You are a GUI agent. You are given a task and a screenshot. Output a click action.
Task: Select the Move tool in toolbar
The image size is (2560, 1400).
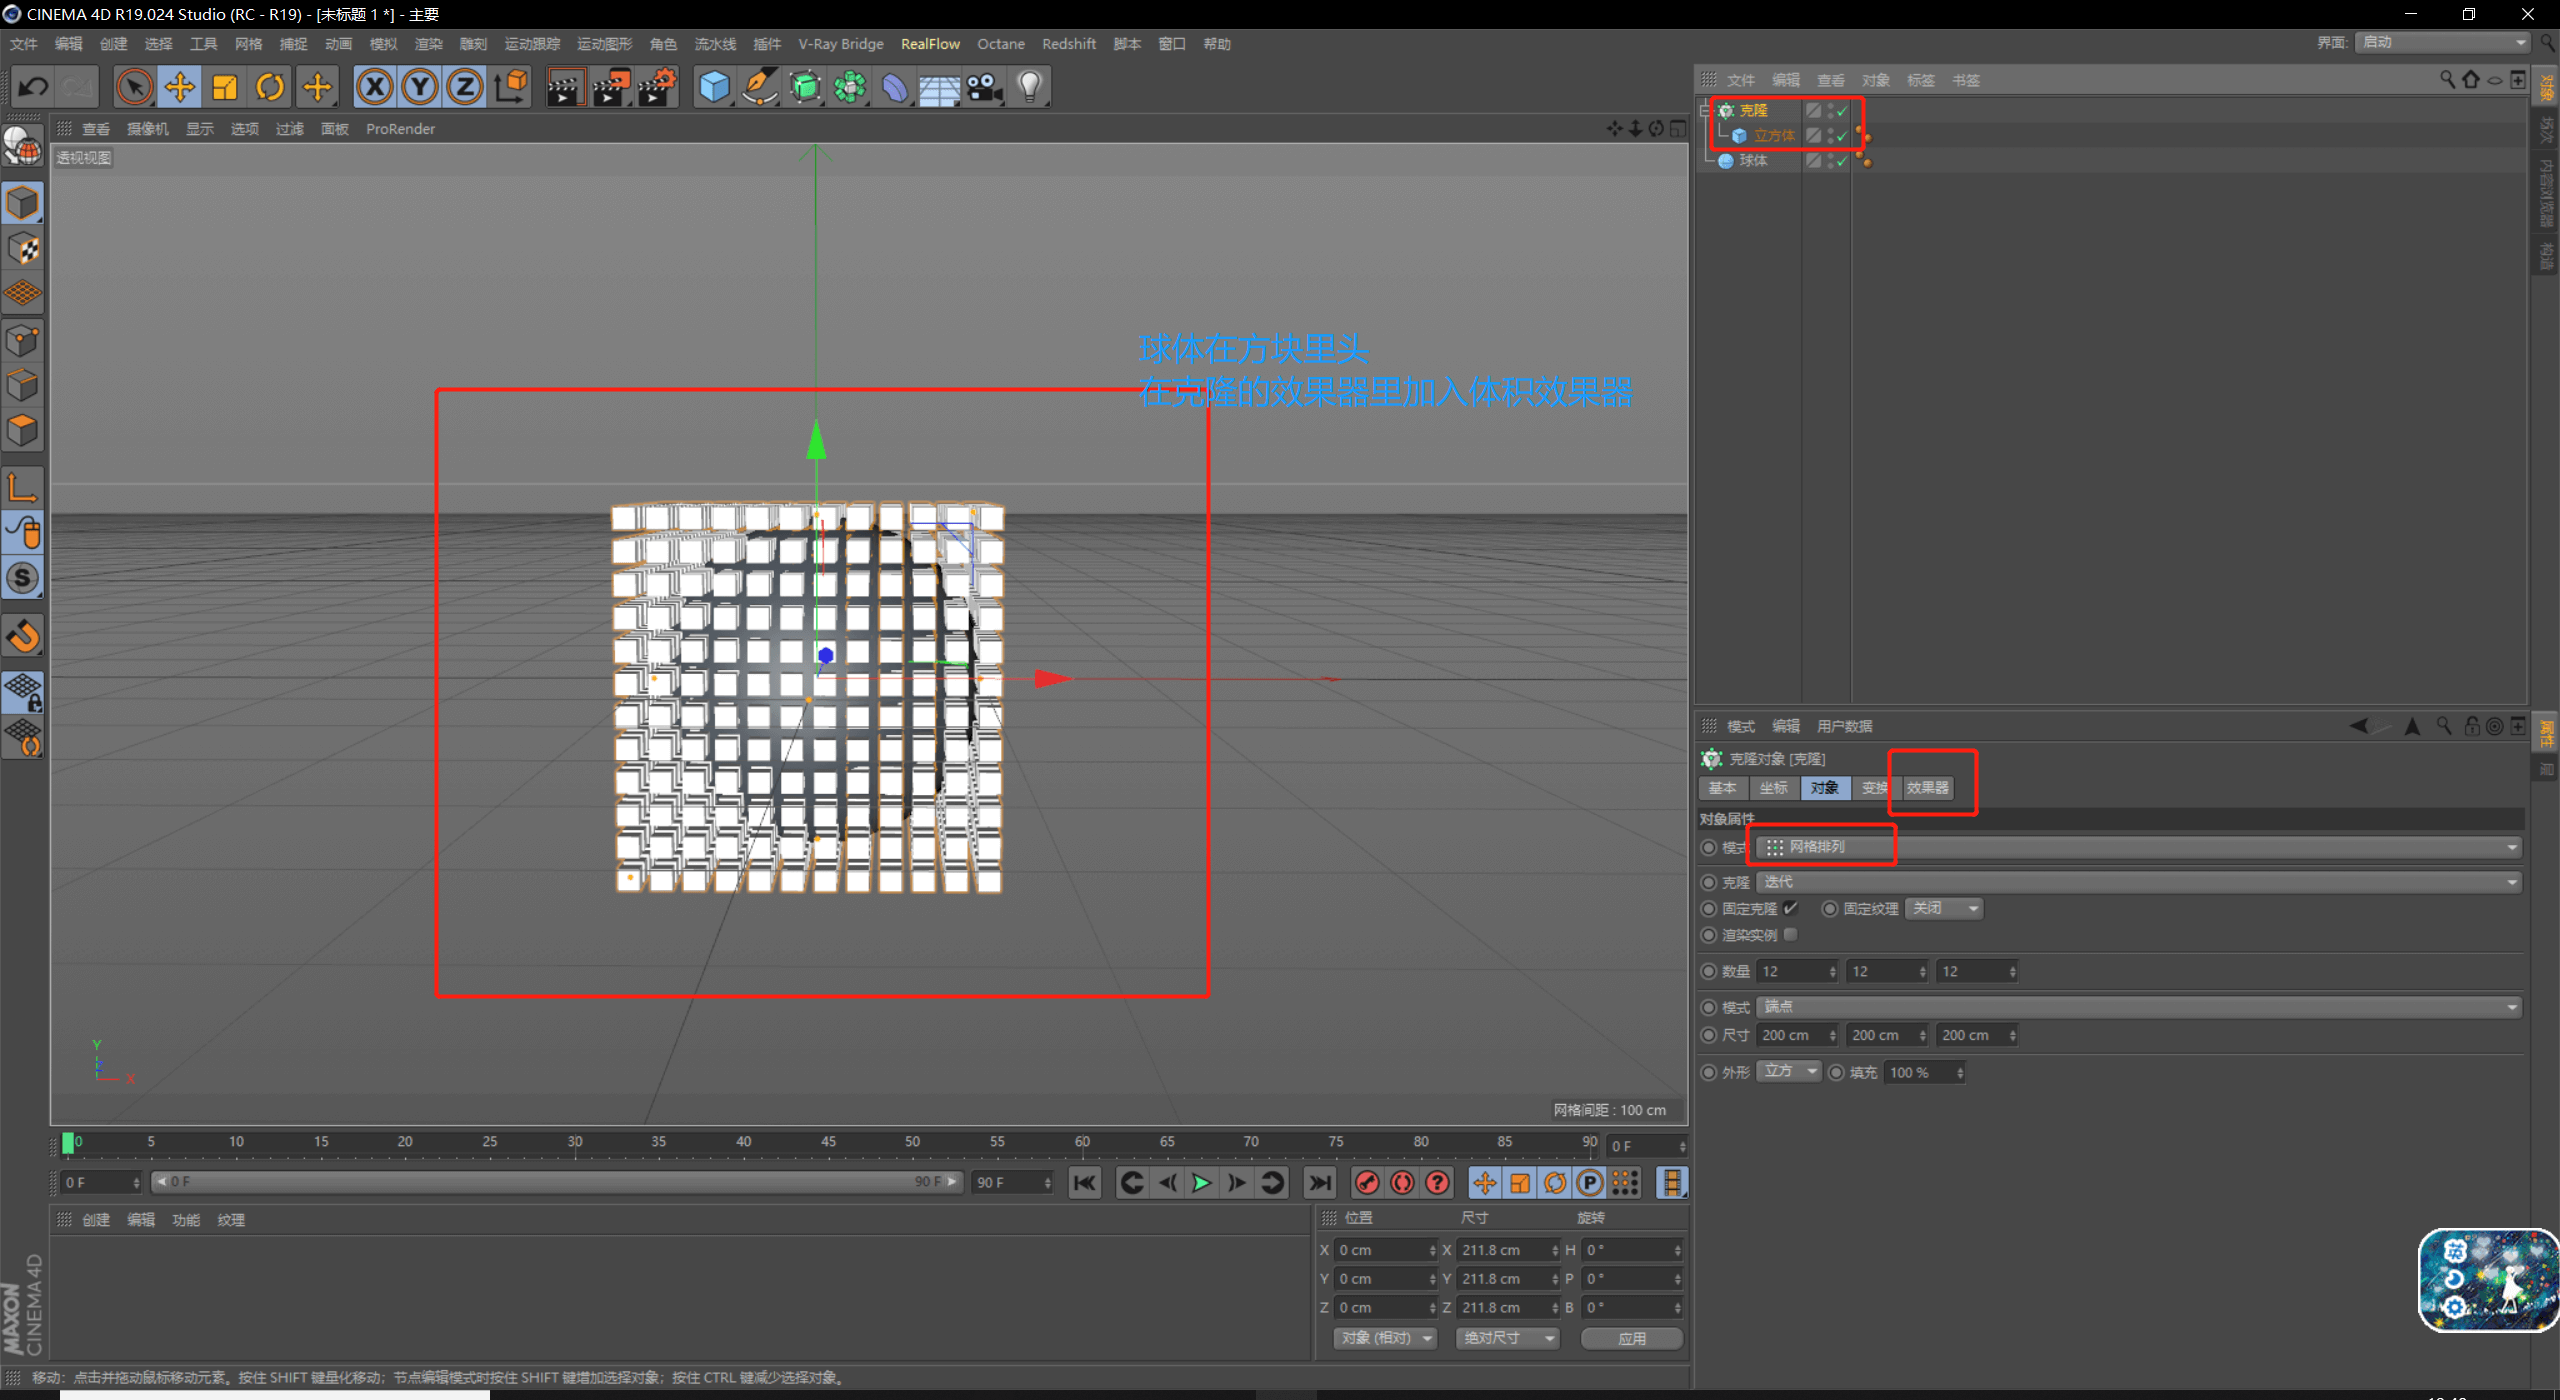pyautogui.click(x=180, y=88)
